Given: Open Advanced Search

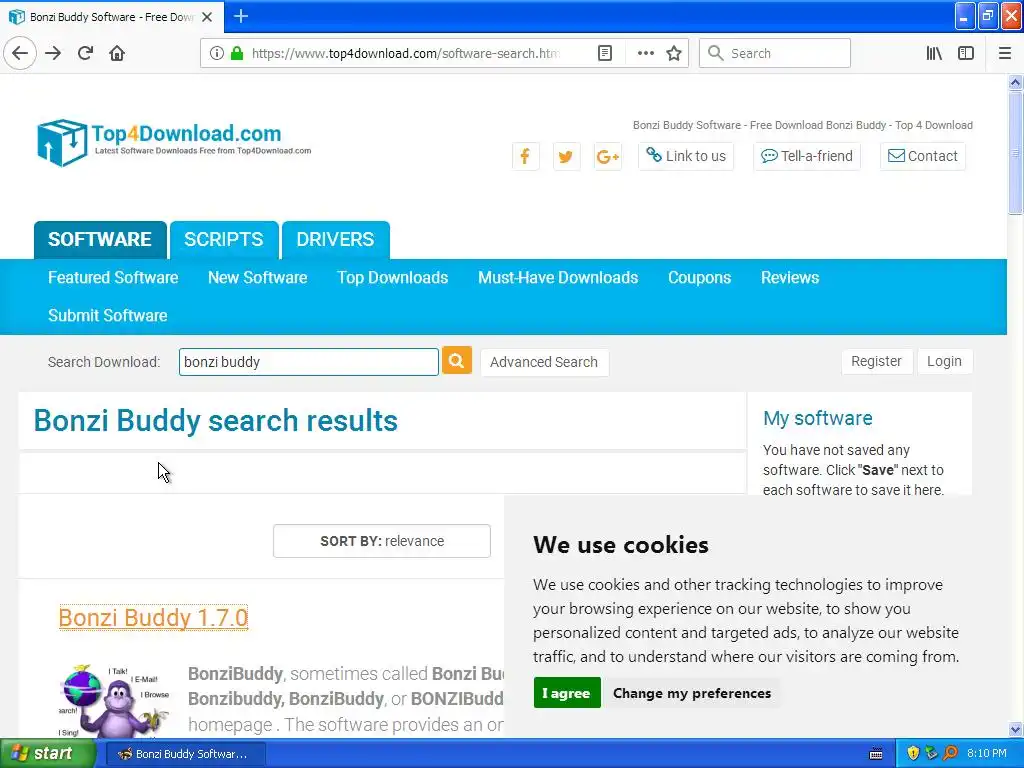Looking at the screenshot, I should point(544,362).
